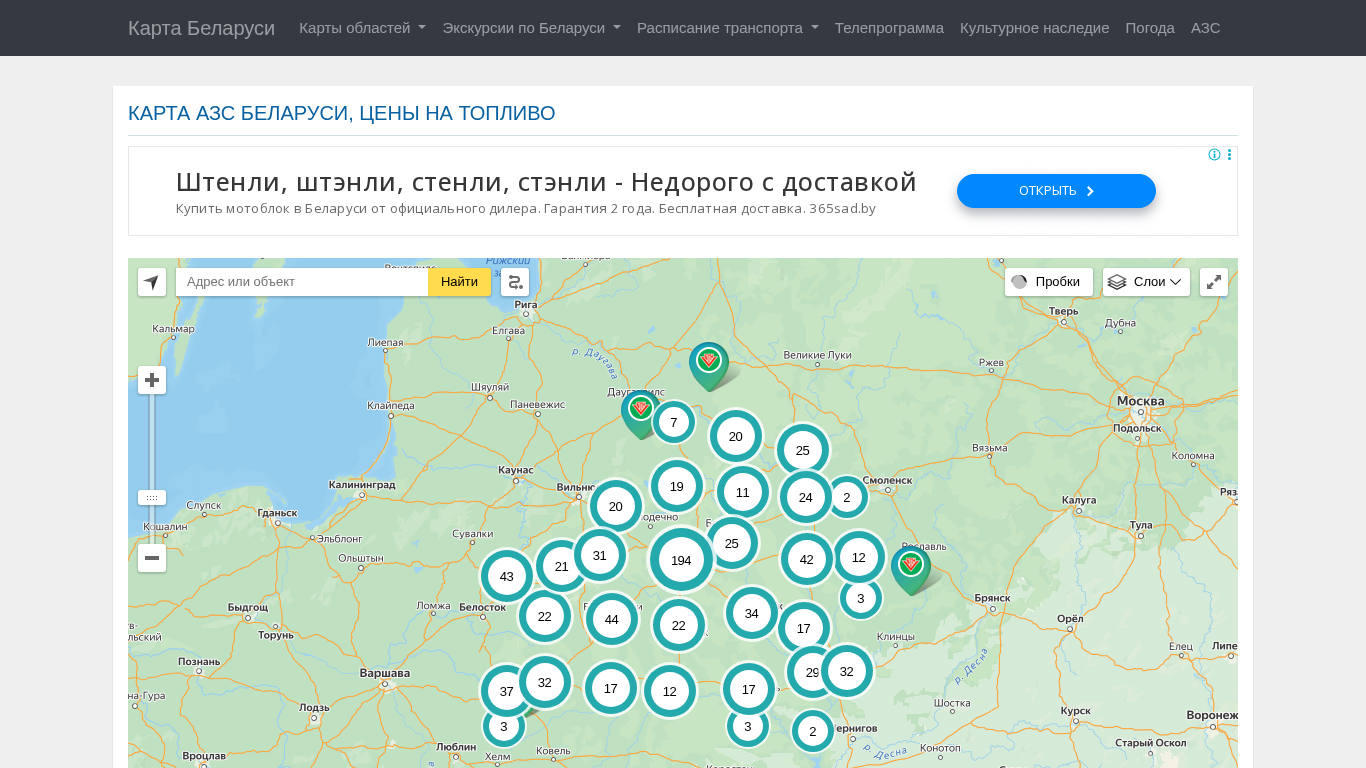Screen dimensions: 1366x768
Task: Click the cluster marker showing 194 stations
Action: [x=681, y=560]
